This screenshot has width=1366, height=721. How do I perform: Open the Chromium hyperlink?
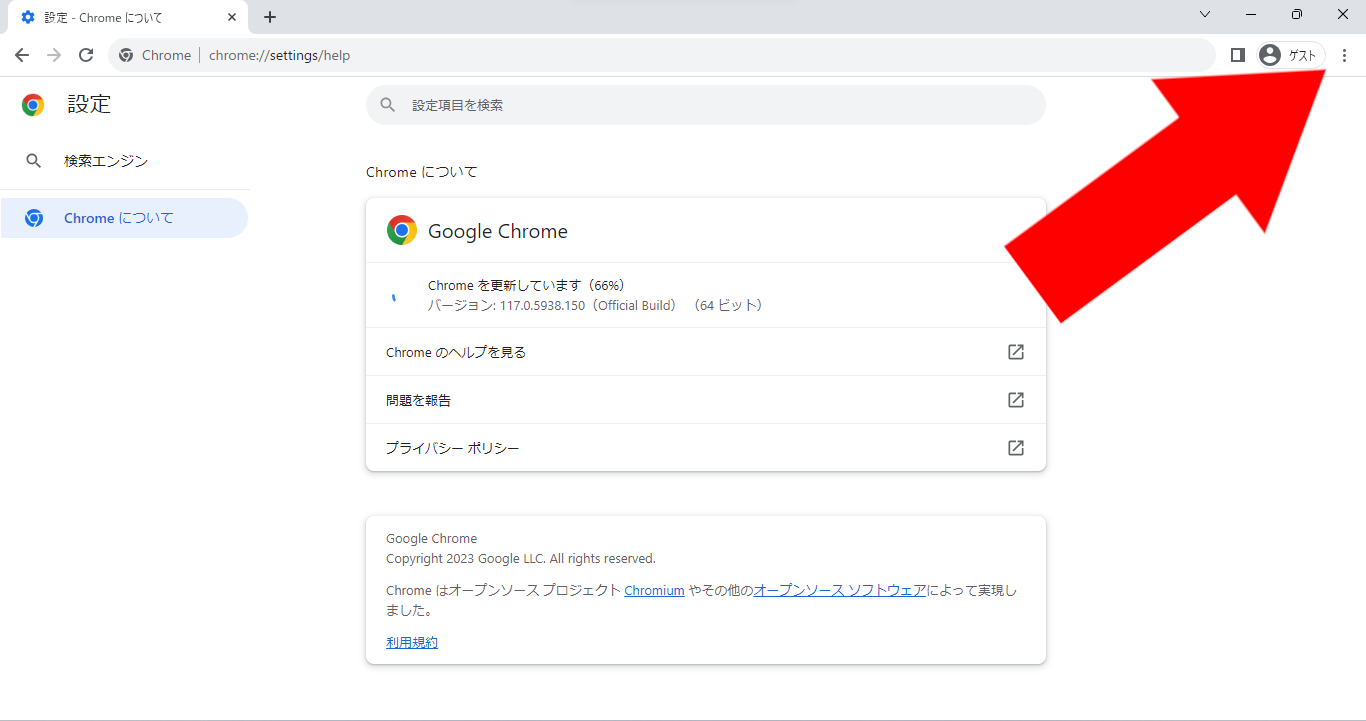[654, 591]
